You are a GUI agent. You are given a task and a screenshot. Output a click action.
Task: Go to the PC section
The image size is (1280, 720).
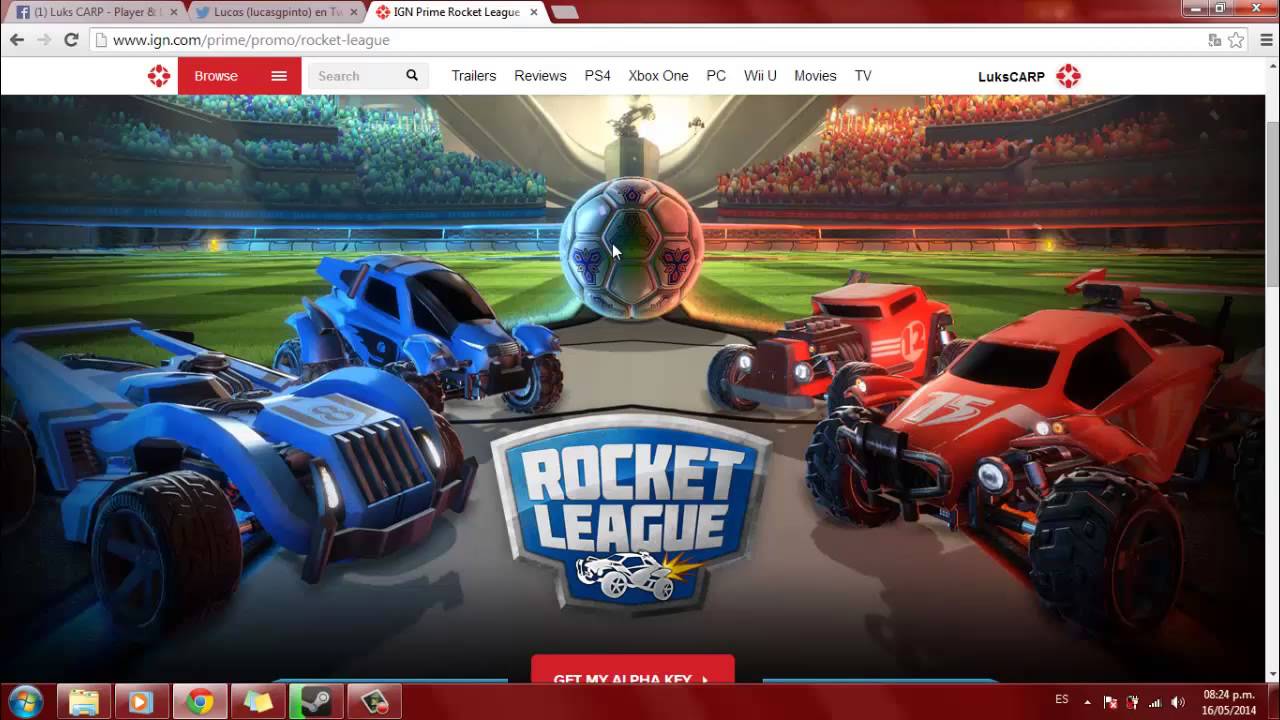[x=716, y=76]
